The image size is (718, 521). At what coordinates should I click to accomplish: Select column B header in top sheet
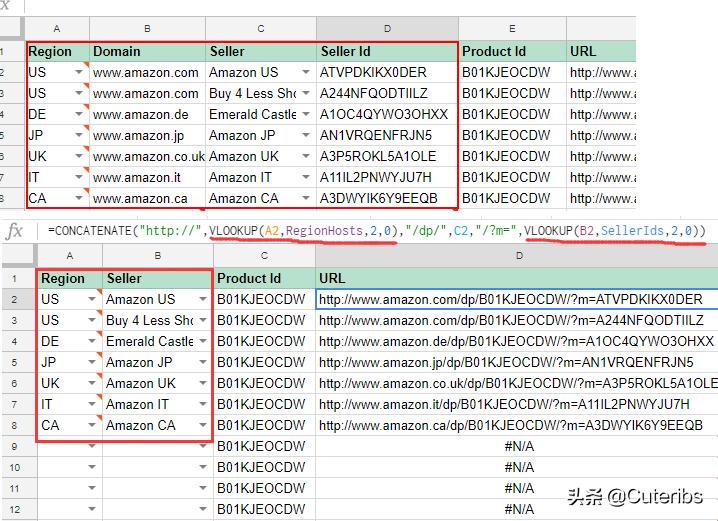coord(147,28)
